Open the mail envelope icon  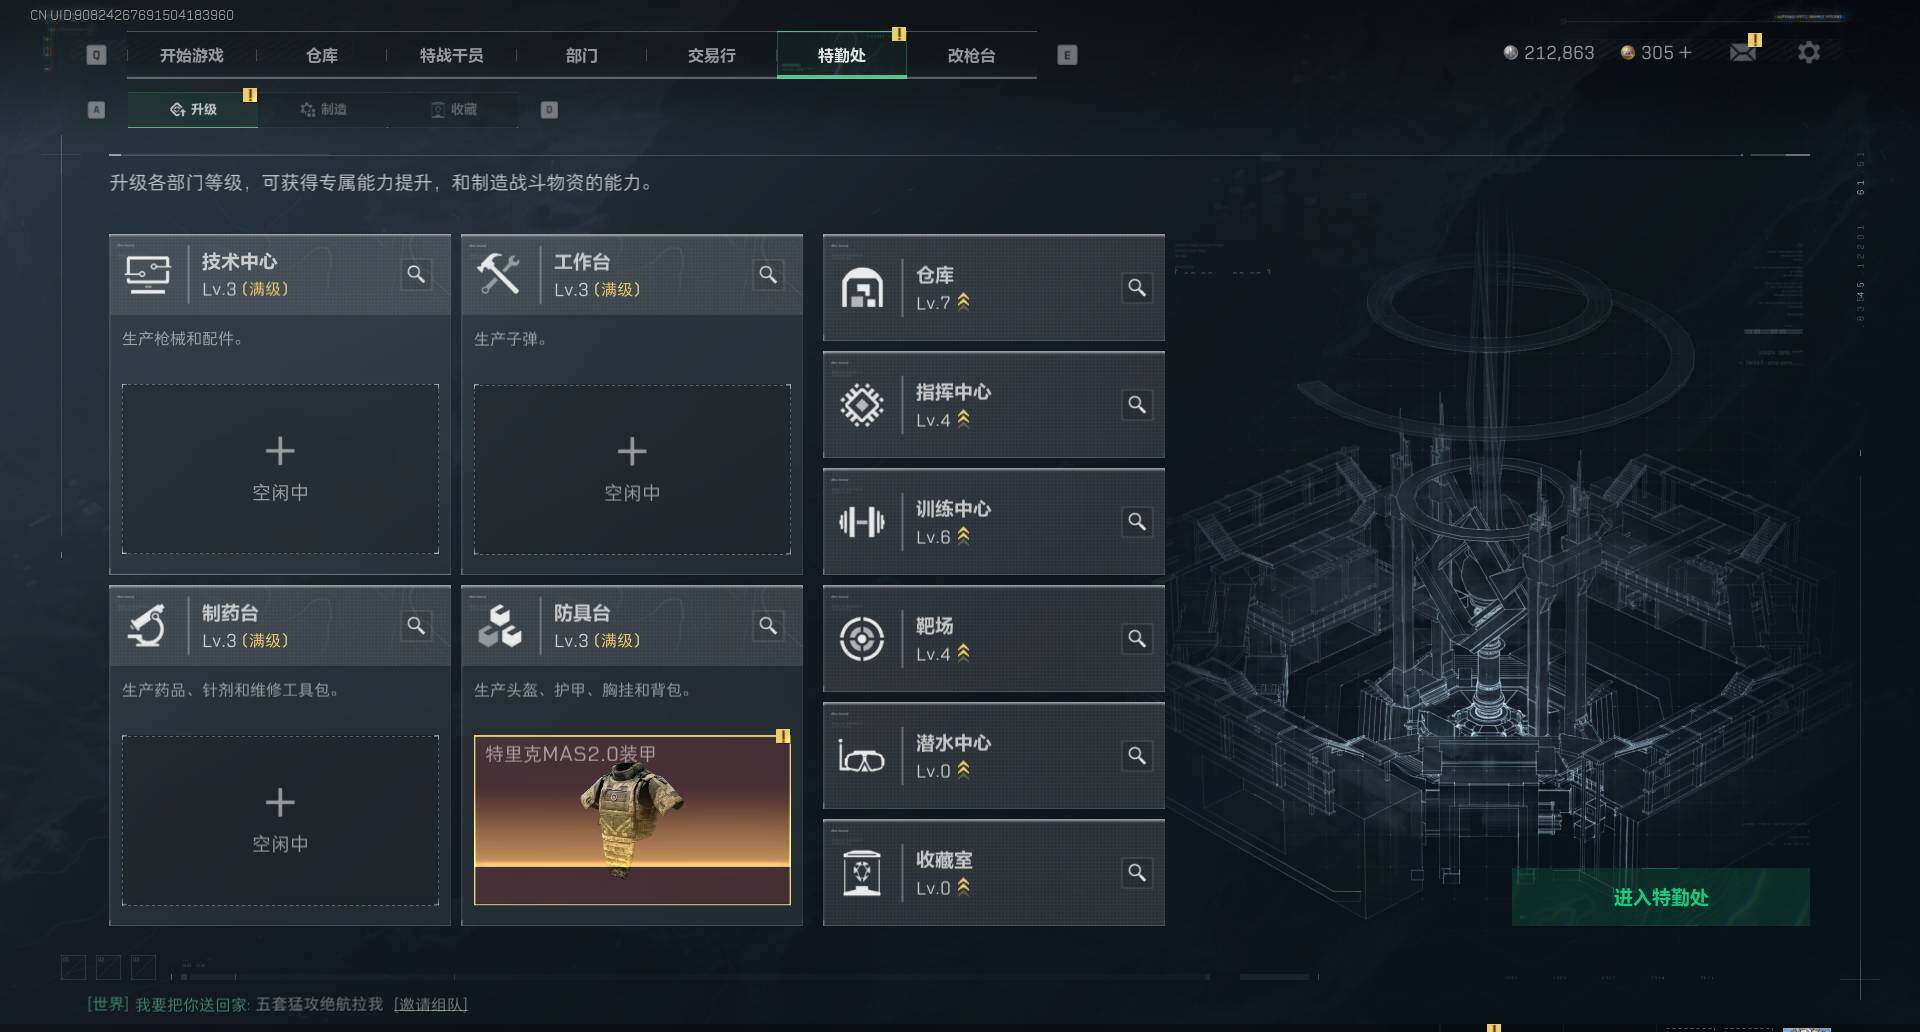tap(1743, 52)
